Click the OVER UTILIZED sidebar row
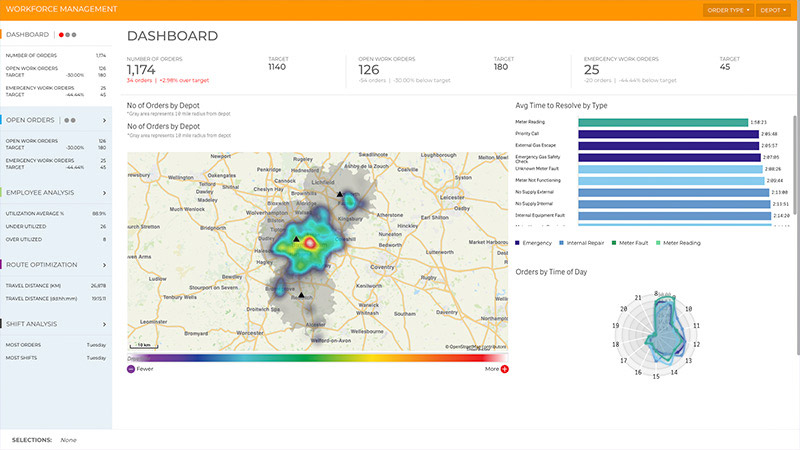The height and width of the screenshot is (450, 800). click(x=56, y=239)
